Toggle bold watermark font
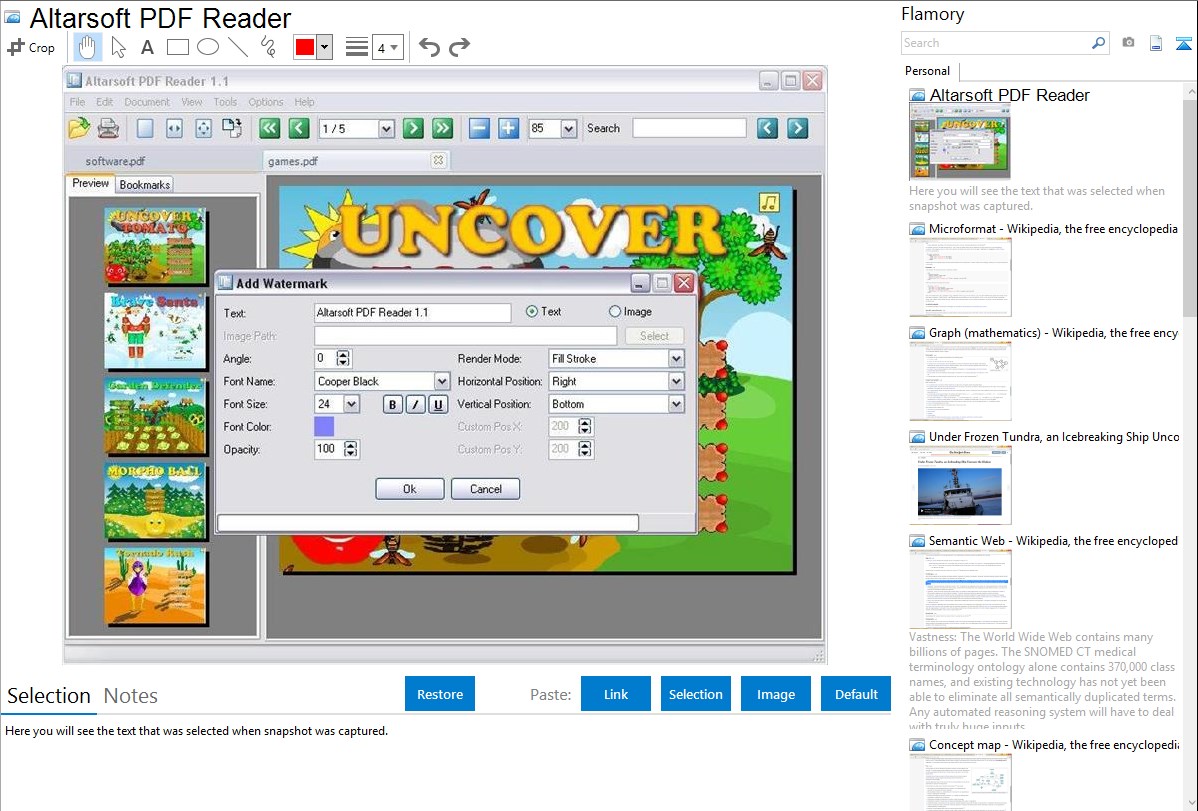 [x=393, y=404]
